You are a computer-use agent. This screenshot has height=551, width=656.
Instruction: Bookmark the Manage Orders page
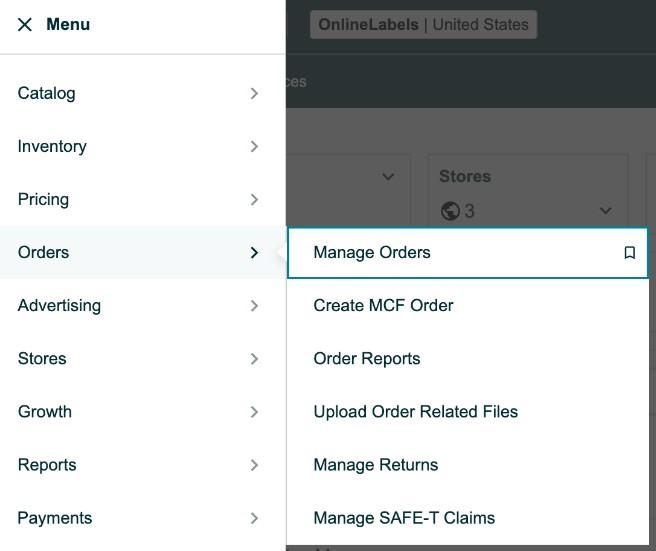pyautogui.click(x=629, y=253)
